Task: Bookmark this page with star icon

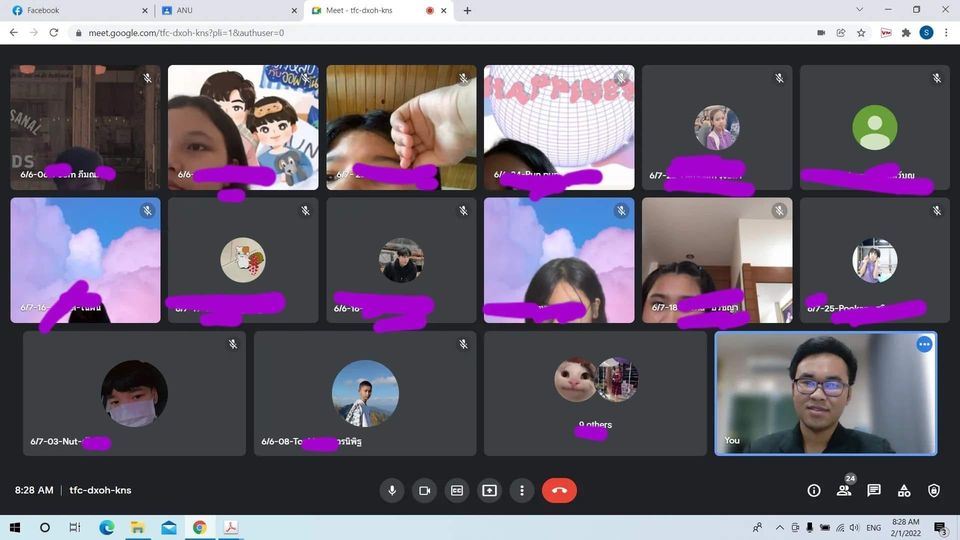Action: click(861, 32)
